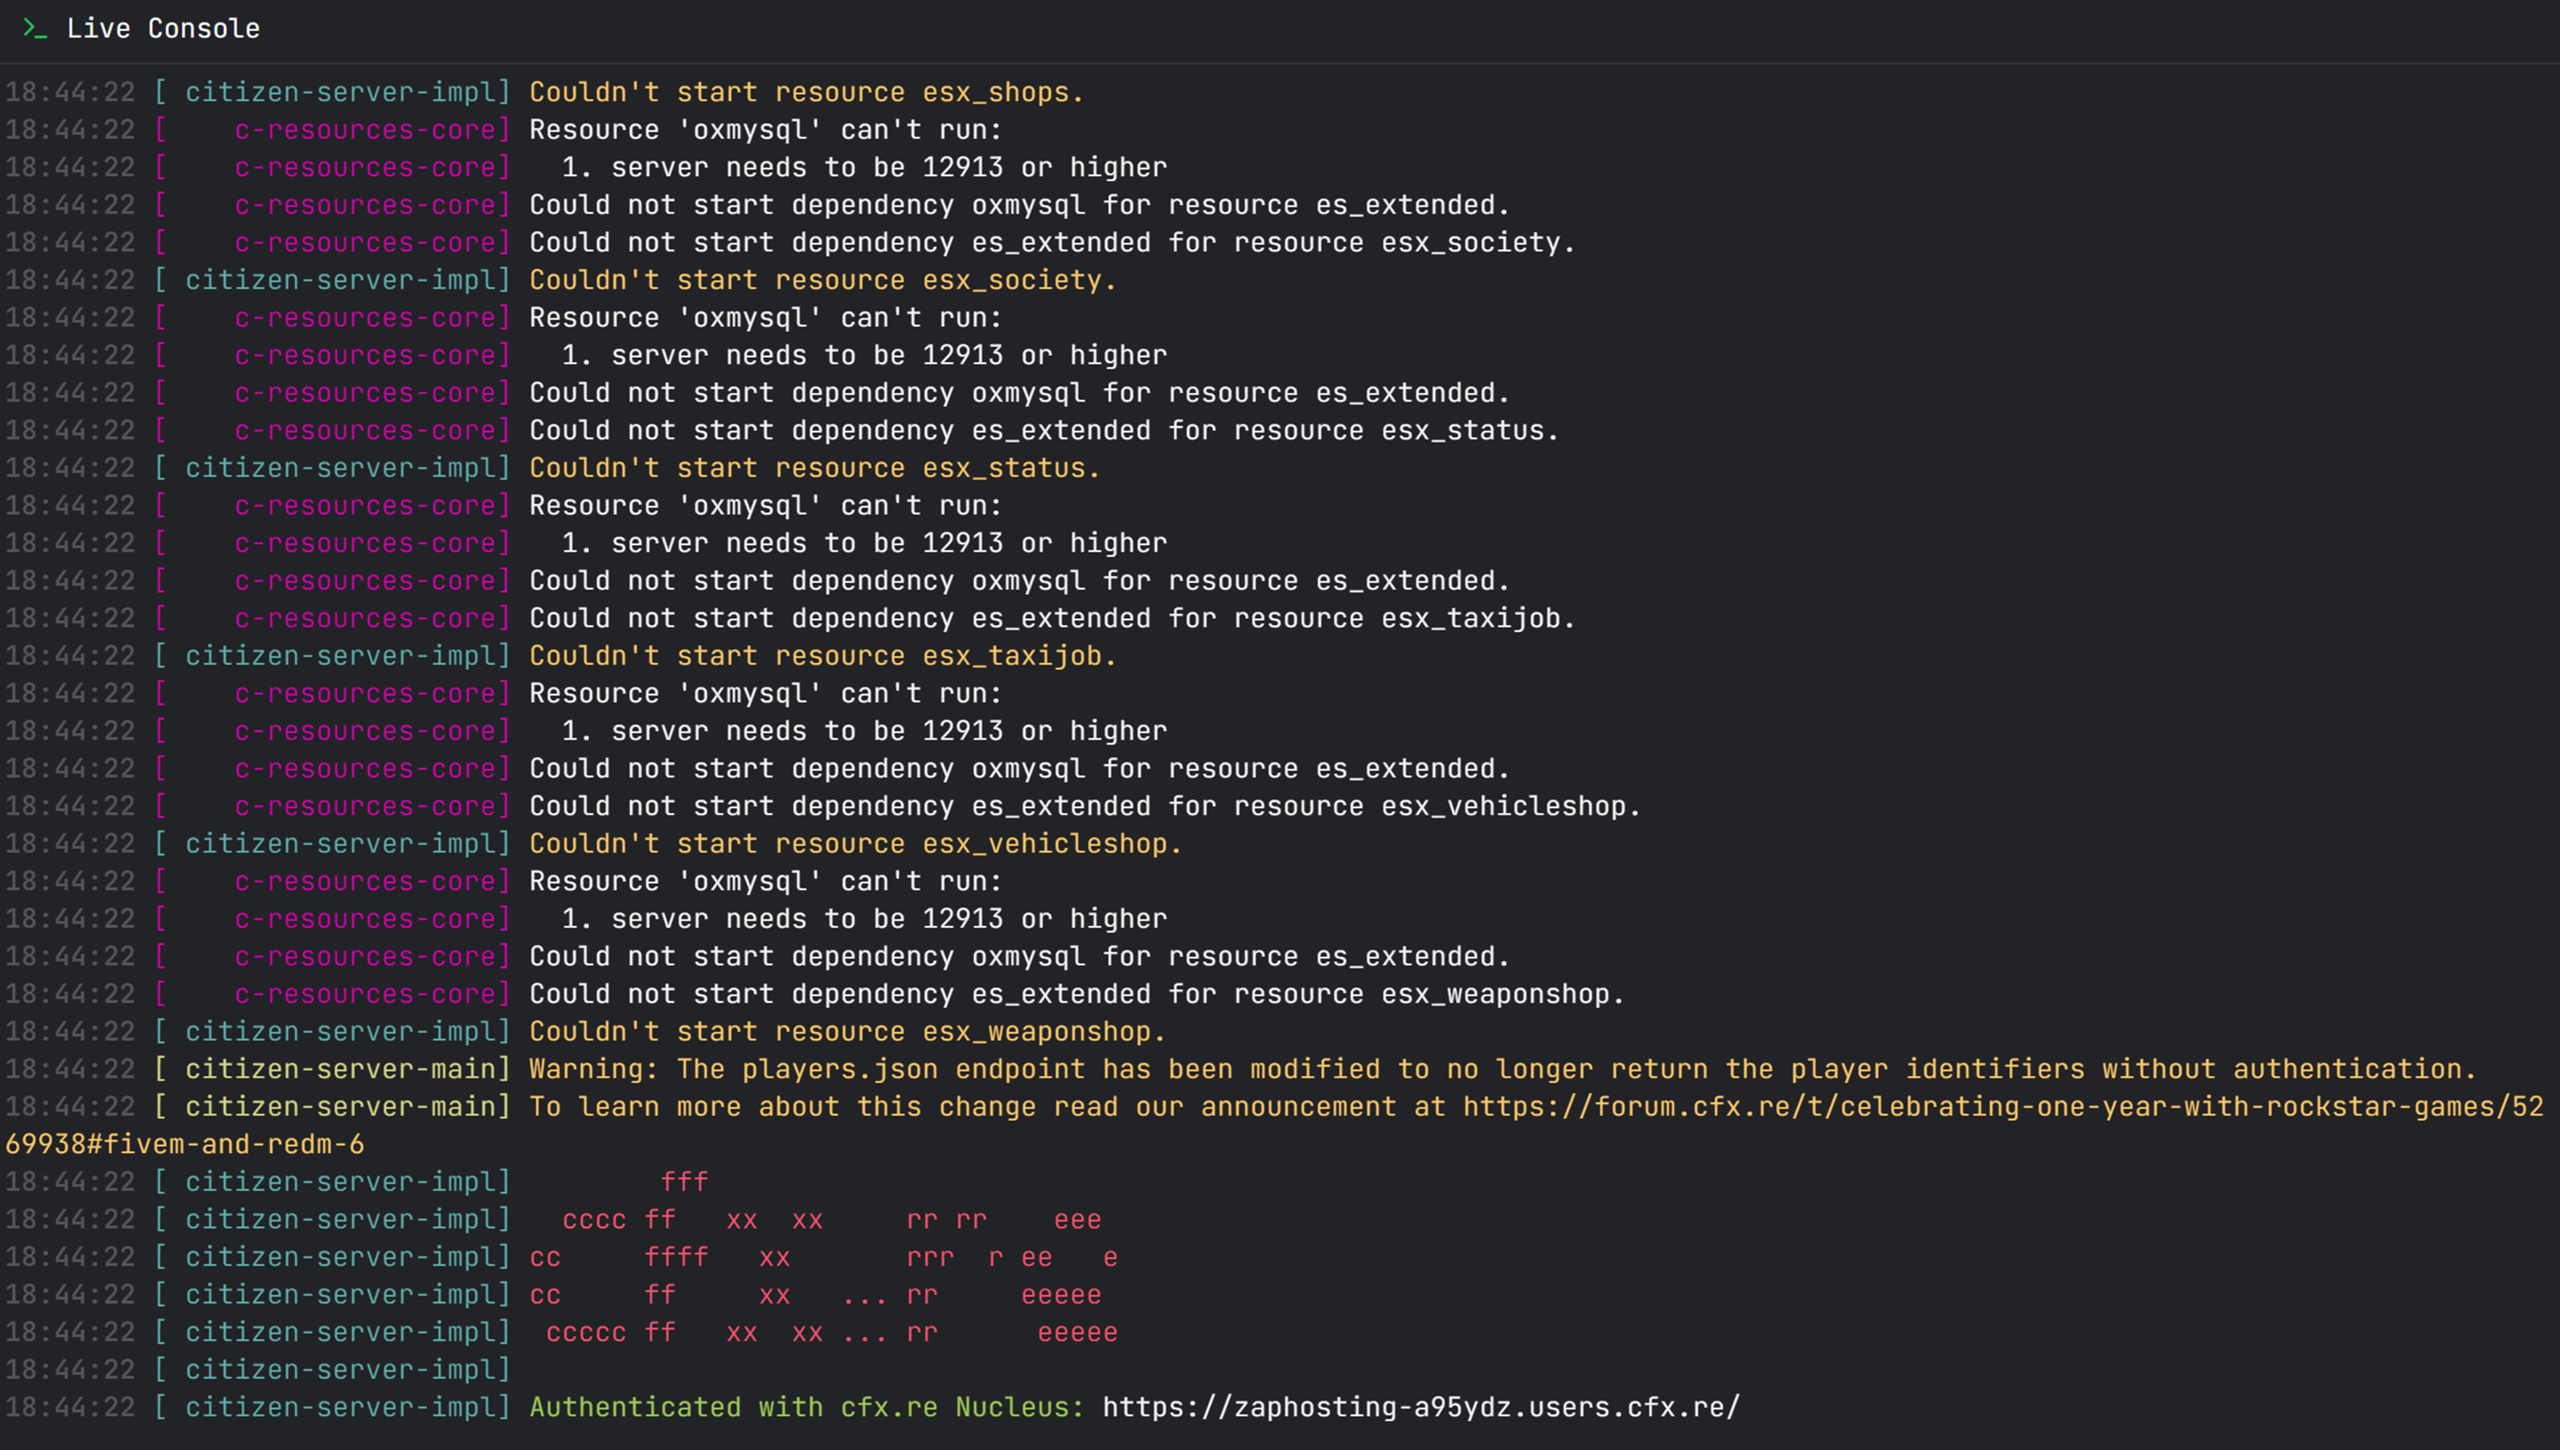The image size is (2560, 1450).
Task: Click the esx_vehicleshop es_extended dependency error line
Action: click(1085, 806)
